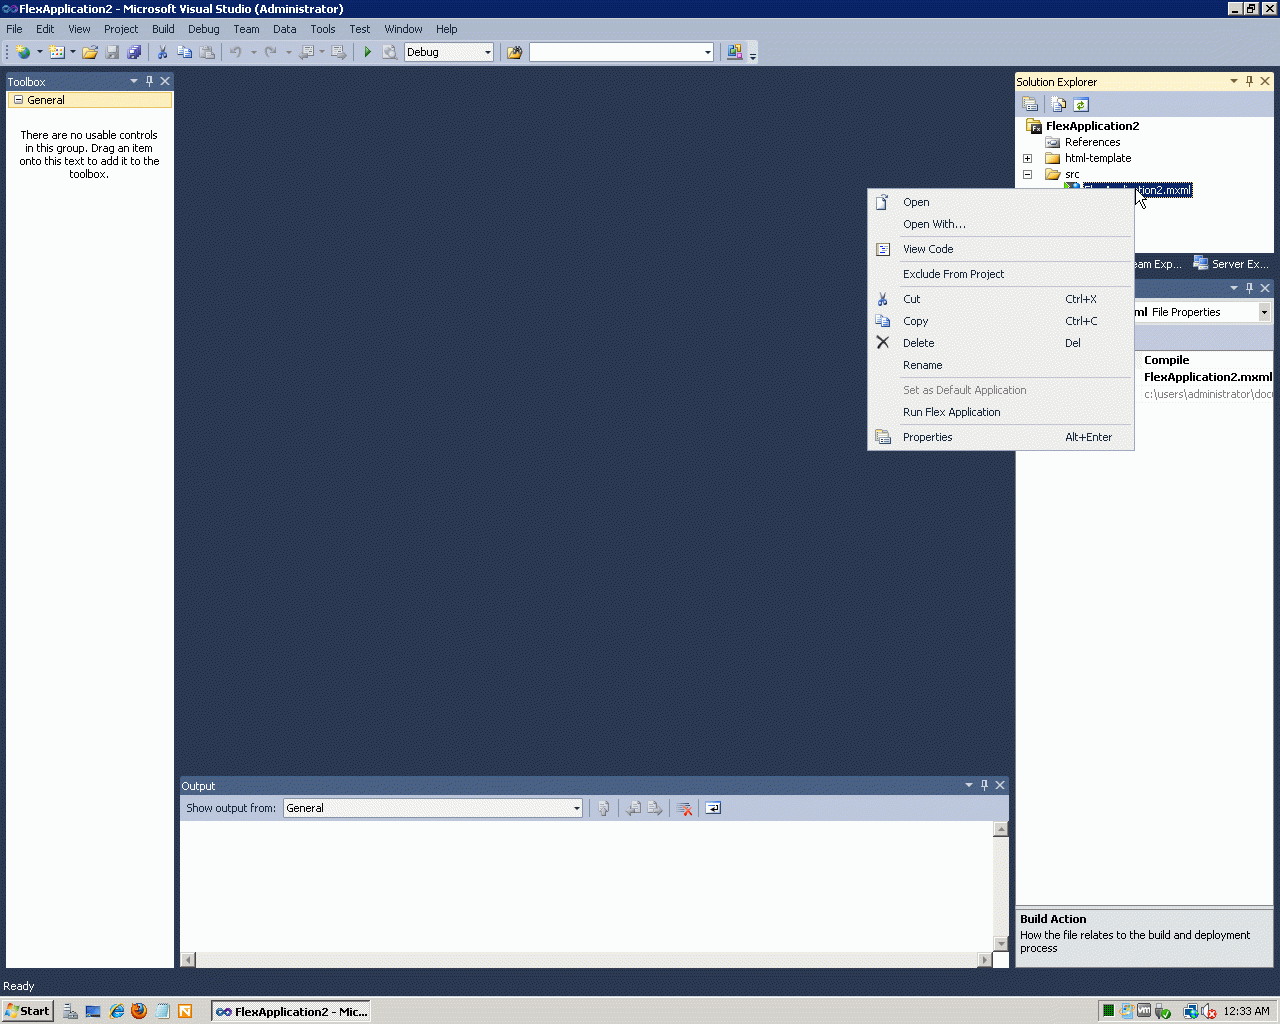Toggle Word Wrap icon in Output panel
This screenshot has height=1024, width=1280.
click(x=713, y=808)
